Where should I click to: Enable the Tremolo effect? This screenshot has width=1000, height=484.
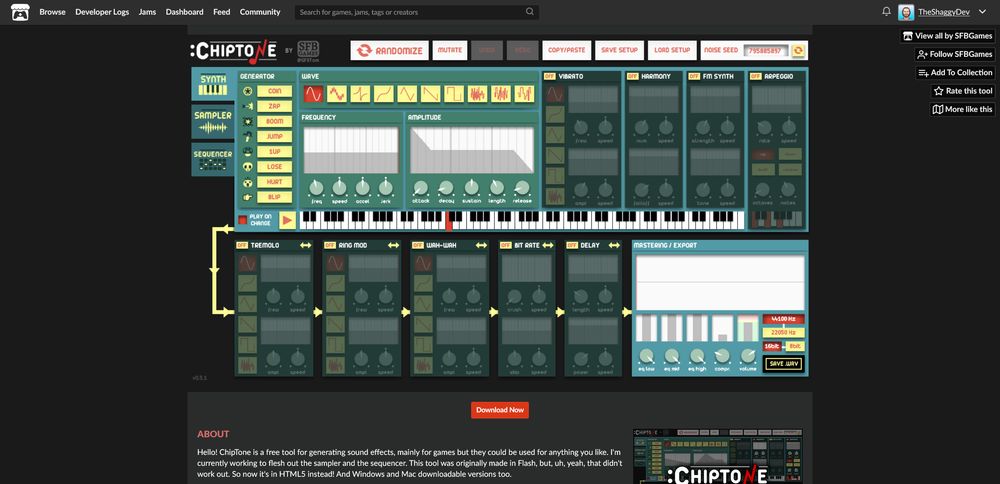click(242, 245)
